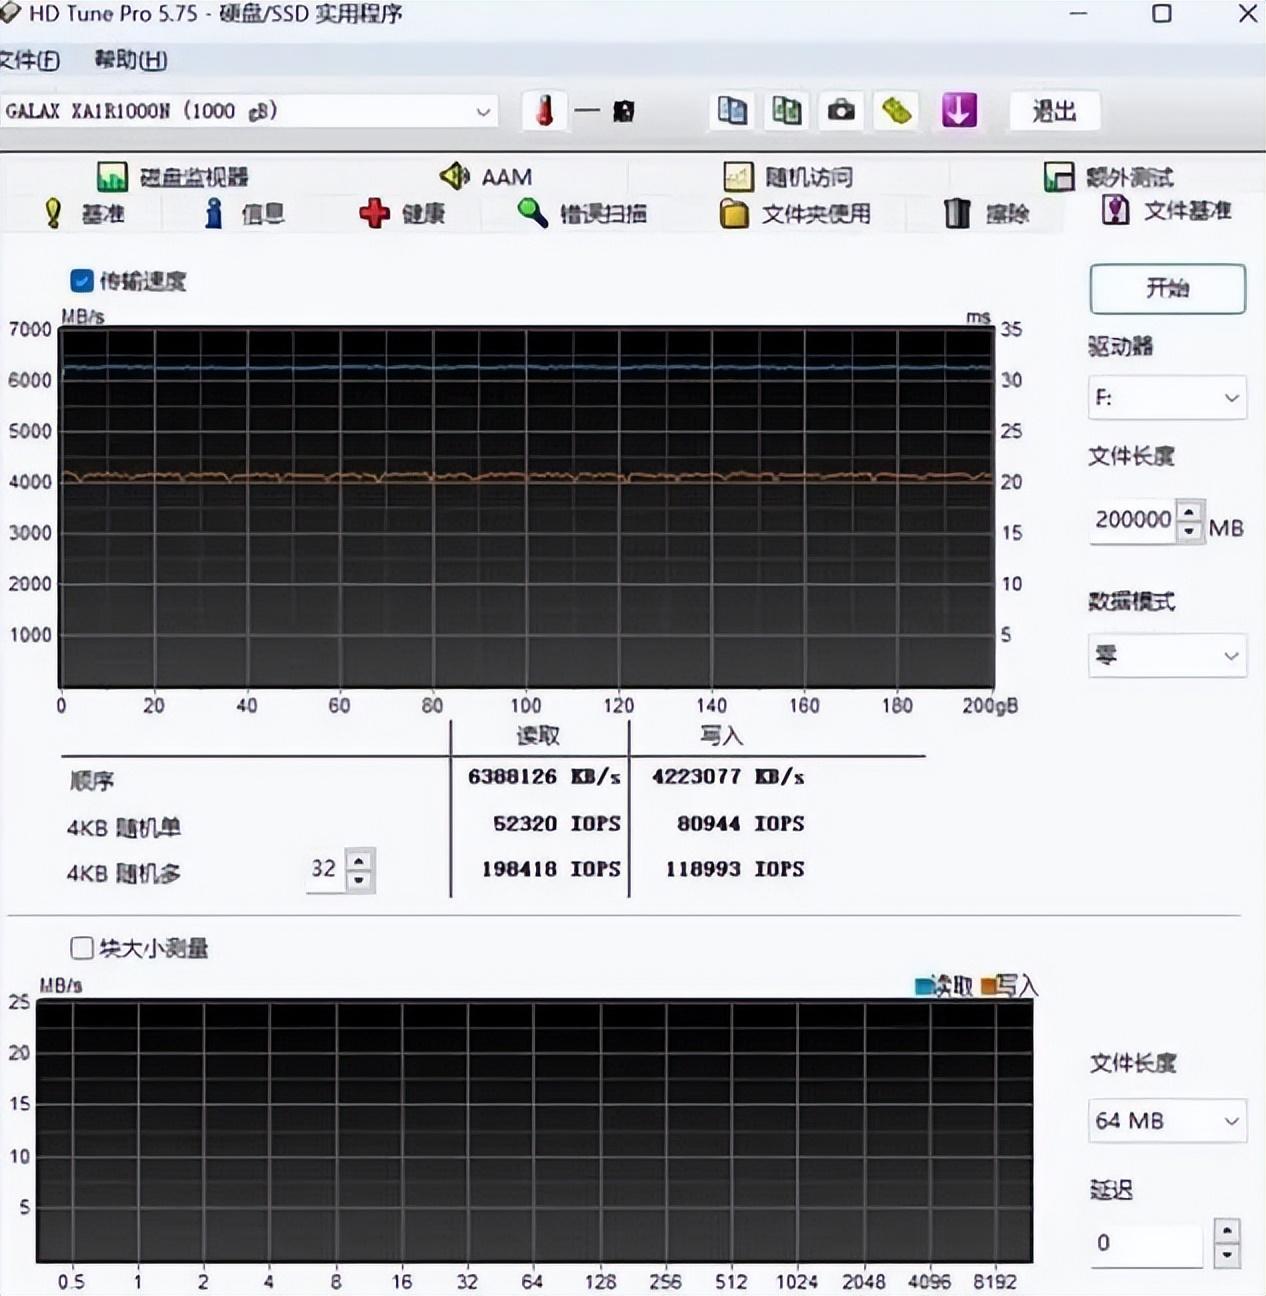Decrease the 200000 MB file length value
Screen dimensions: 1266x1296
click(x=1189, y=531)
